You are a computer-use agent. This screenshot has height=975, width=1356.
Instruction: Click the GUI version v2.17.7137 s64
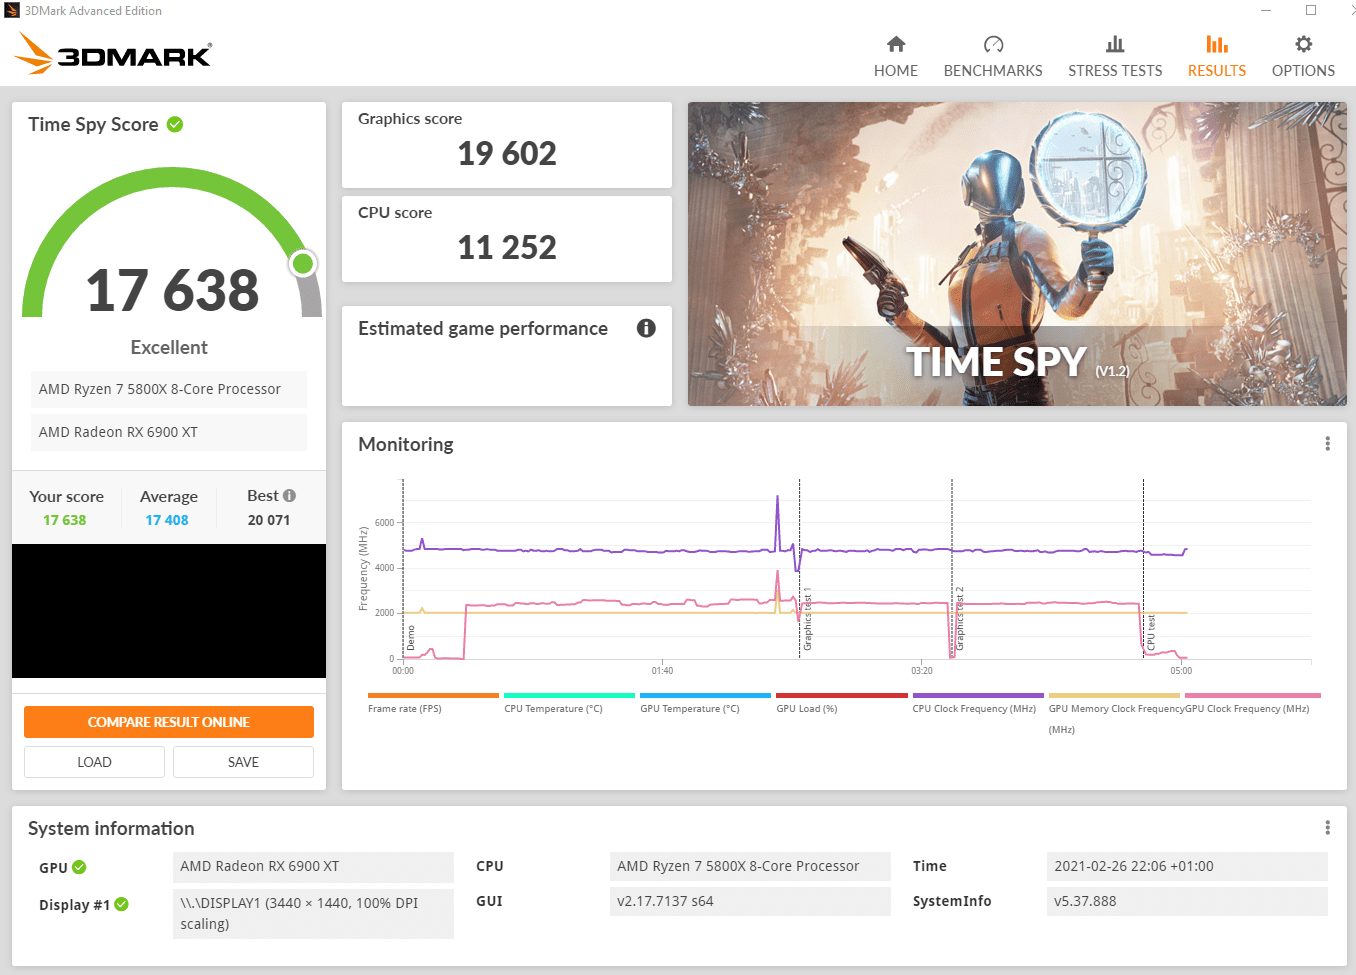(x=750, y=901)
